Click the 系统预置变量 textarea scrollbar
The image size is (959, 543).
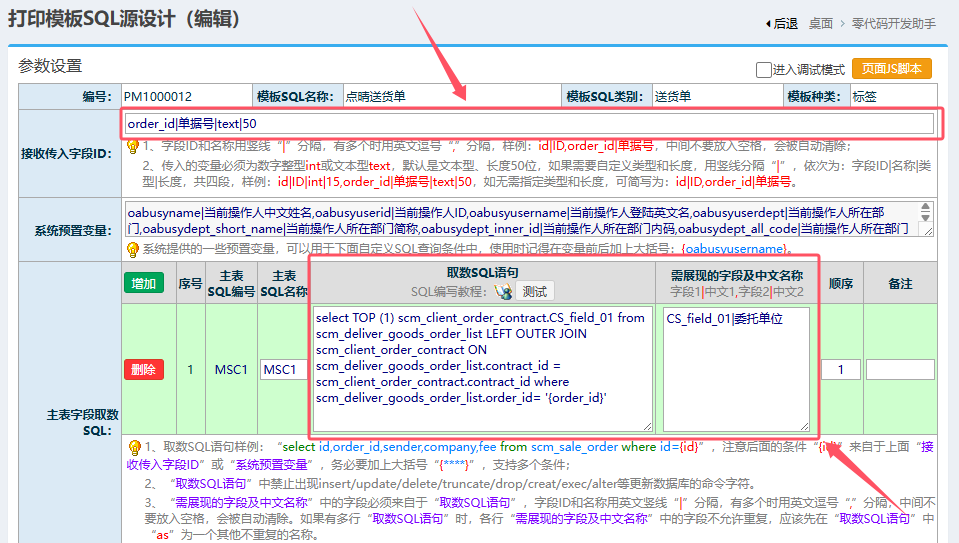click(928, 219)
